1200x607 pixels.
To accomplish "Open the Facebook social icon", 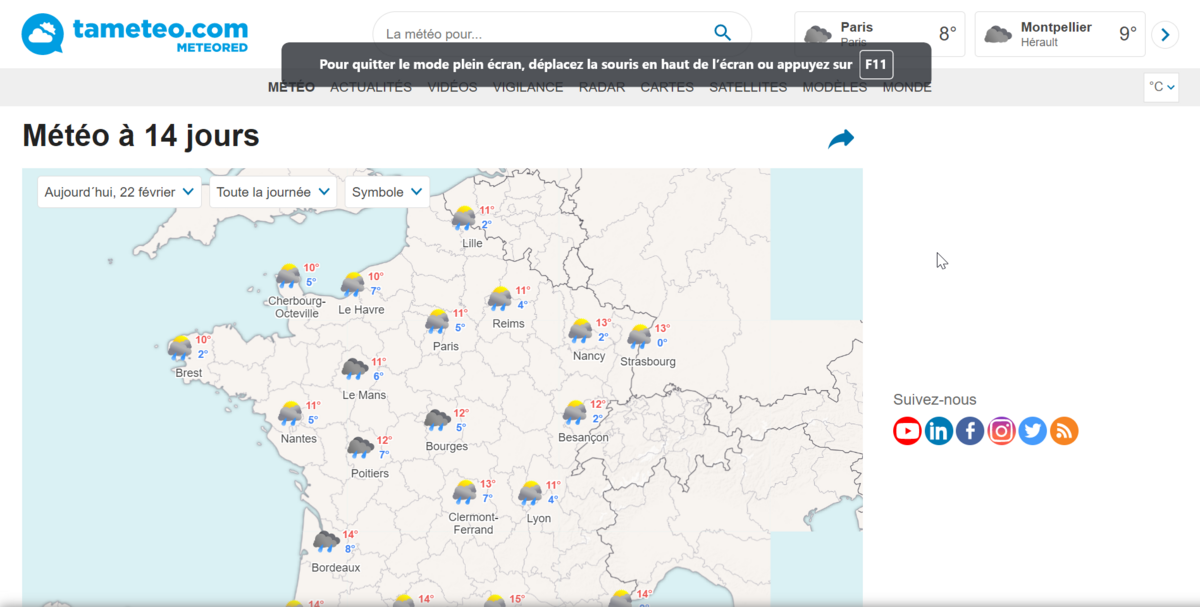I will (x=970, y=431).
